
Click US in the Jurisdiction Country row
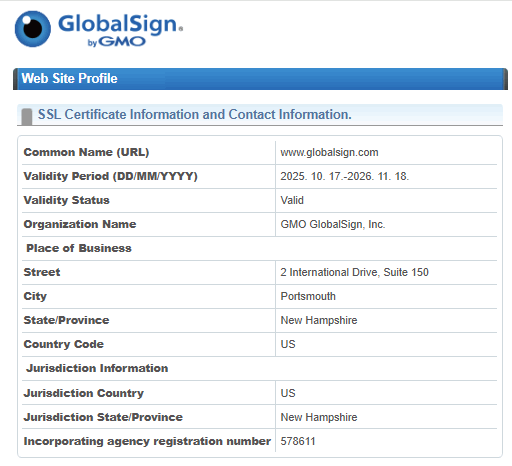(x=288, y=393)
